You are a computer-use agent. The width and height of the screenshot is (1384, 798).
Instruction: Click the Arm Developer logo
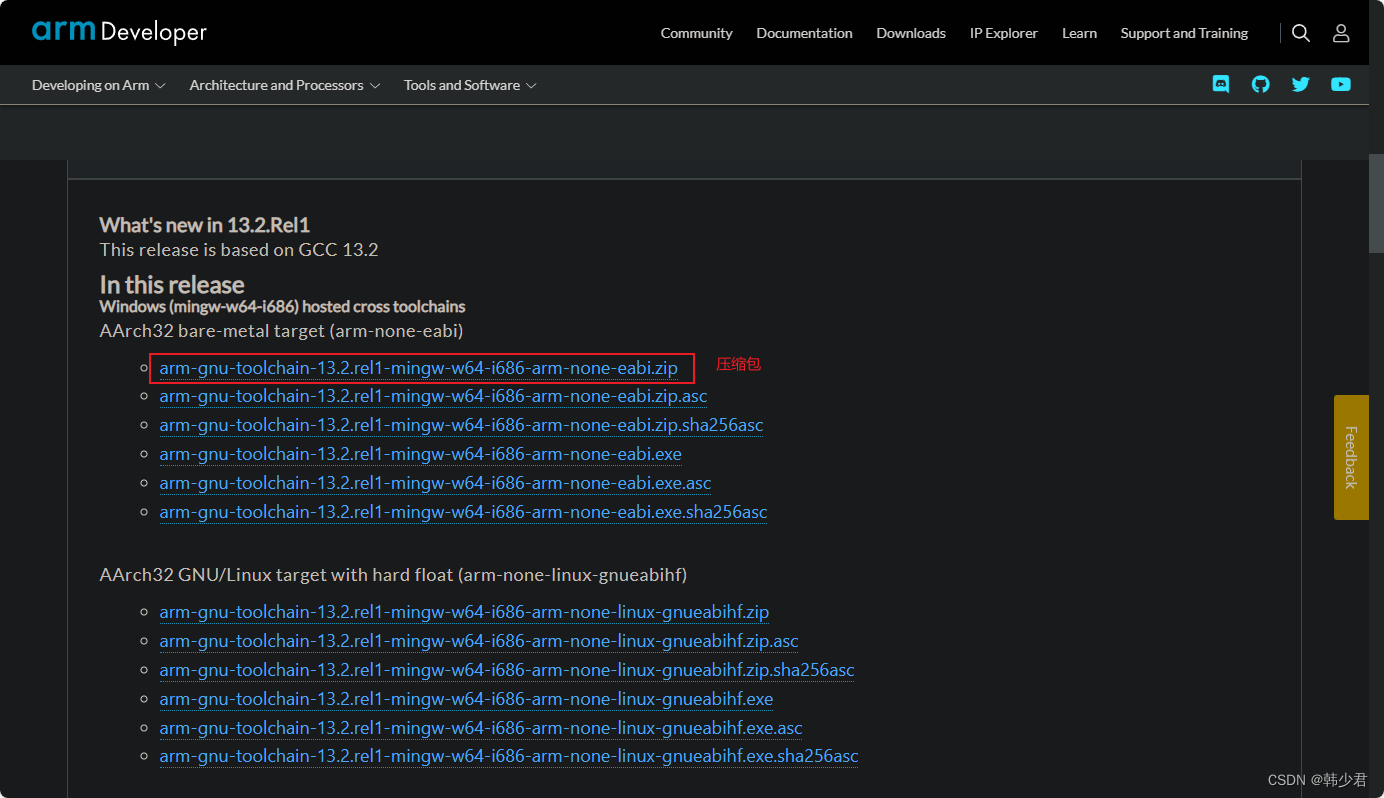click(119, 32)
